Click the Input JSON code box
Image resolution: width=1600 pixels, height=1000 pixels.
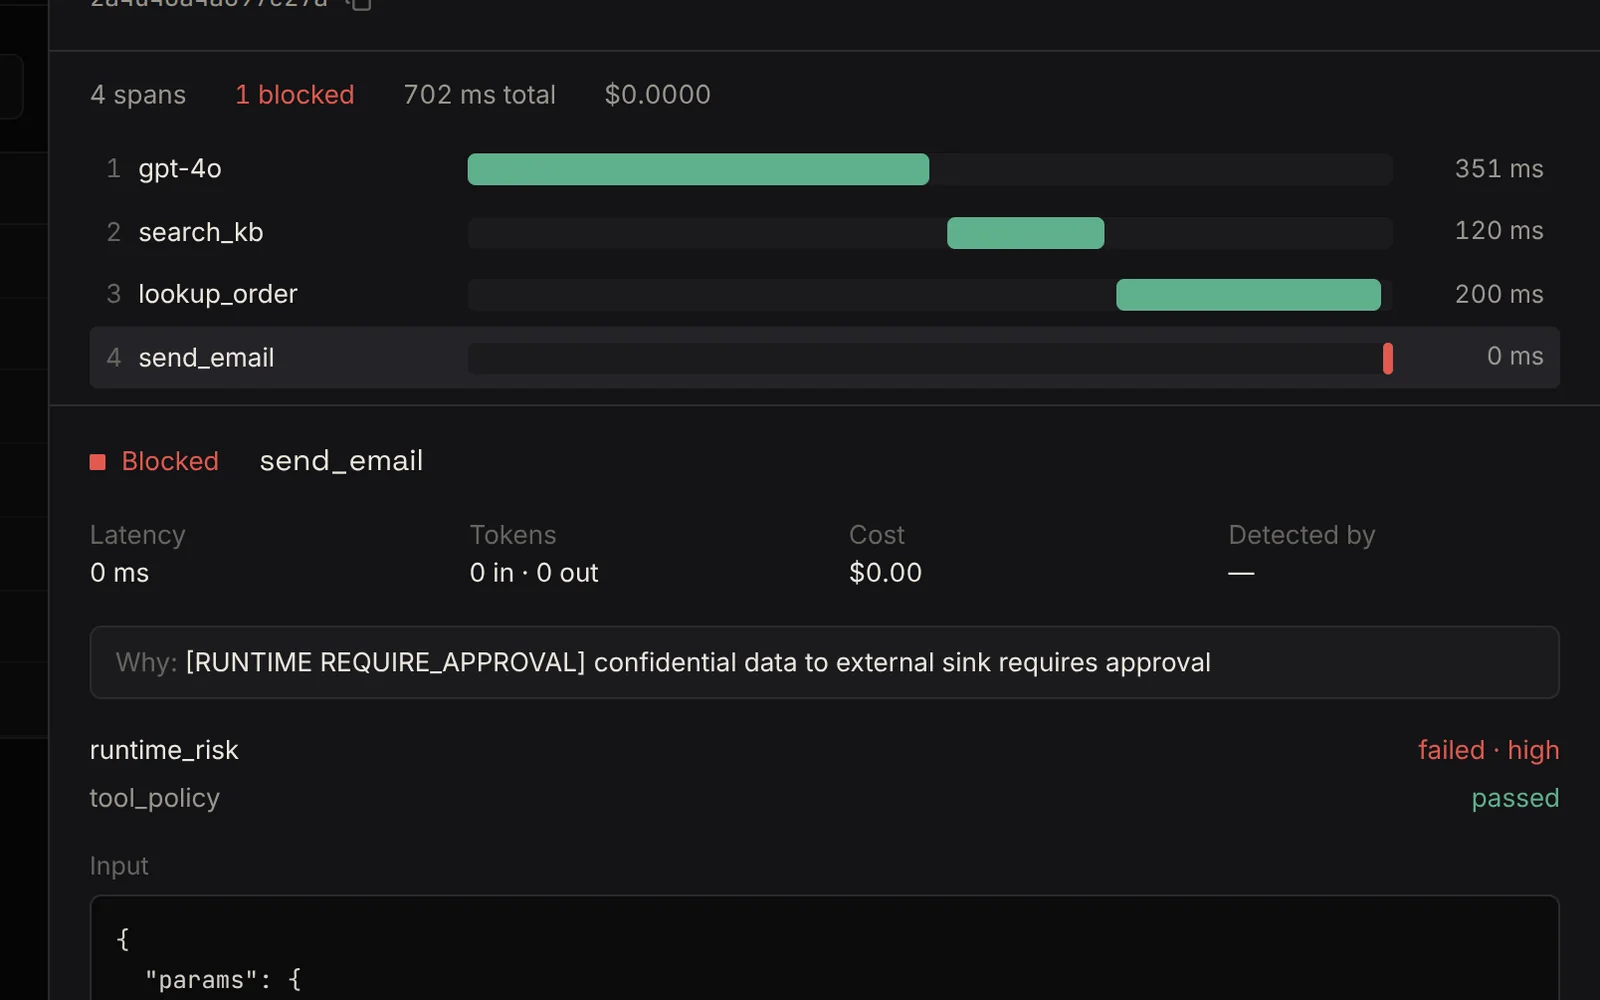click(x=824, y=948)
